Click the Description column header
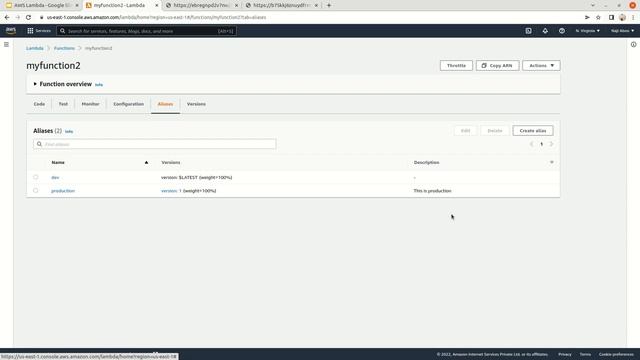640x360 pixels. pos(427,162)
